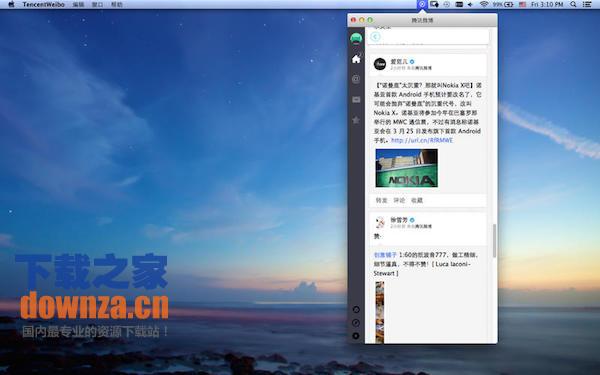The height and width of the screenshot is (375, 600).
Task: Open the favorites star icon in the sidebar
Action: click(356, 120)
